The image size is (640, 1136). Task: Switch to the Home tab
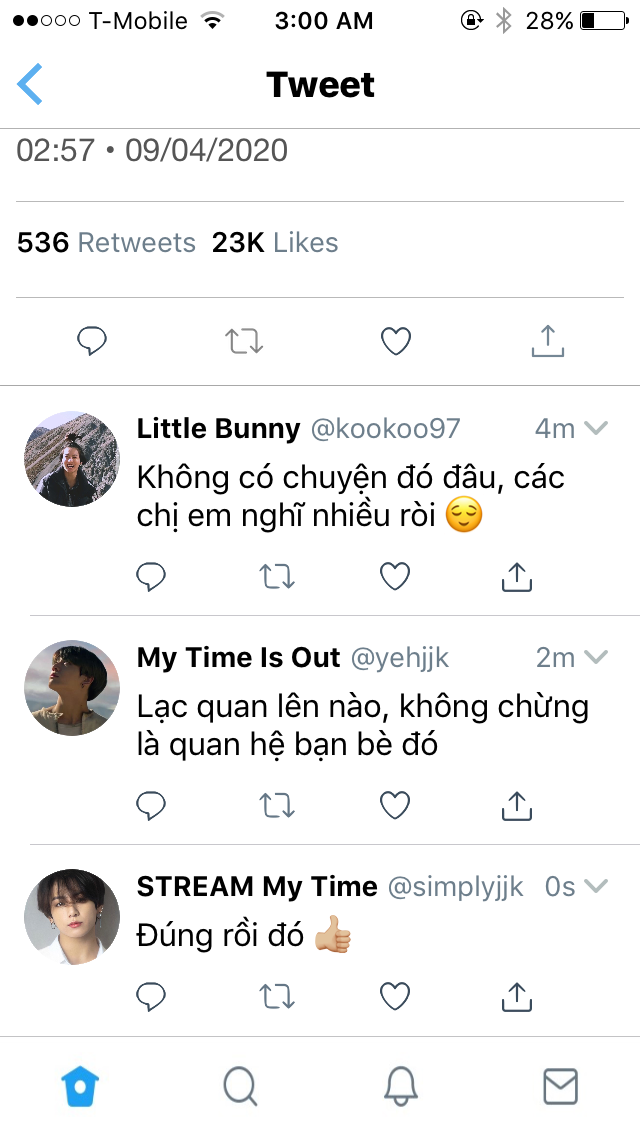80,1087
